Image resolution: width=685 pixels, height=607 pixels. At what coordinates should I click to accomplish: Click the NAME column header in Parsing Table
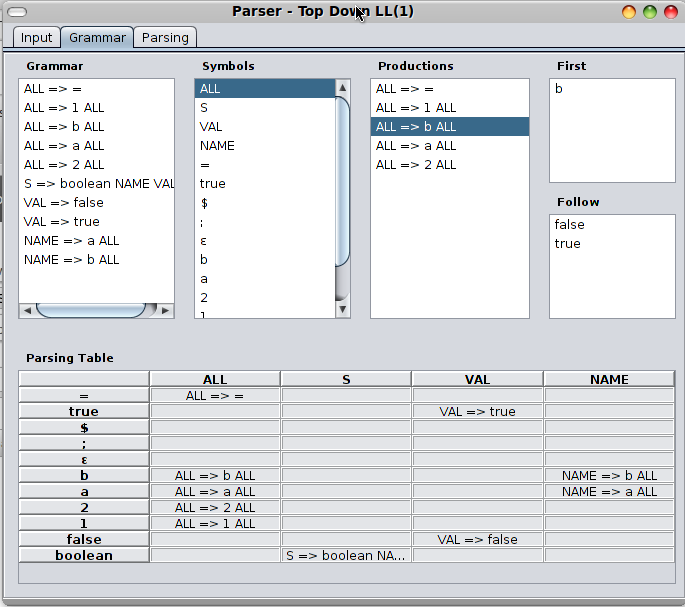[609, 379]
